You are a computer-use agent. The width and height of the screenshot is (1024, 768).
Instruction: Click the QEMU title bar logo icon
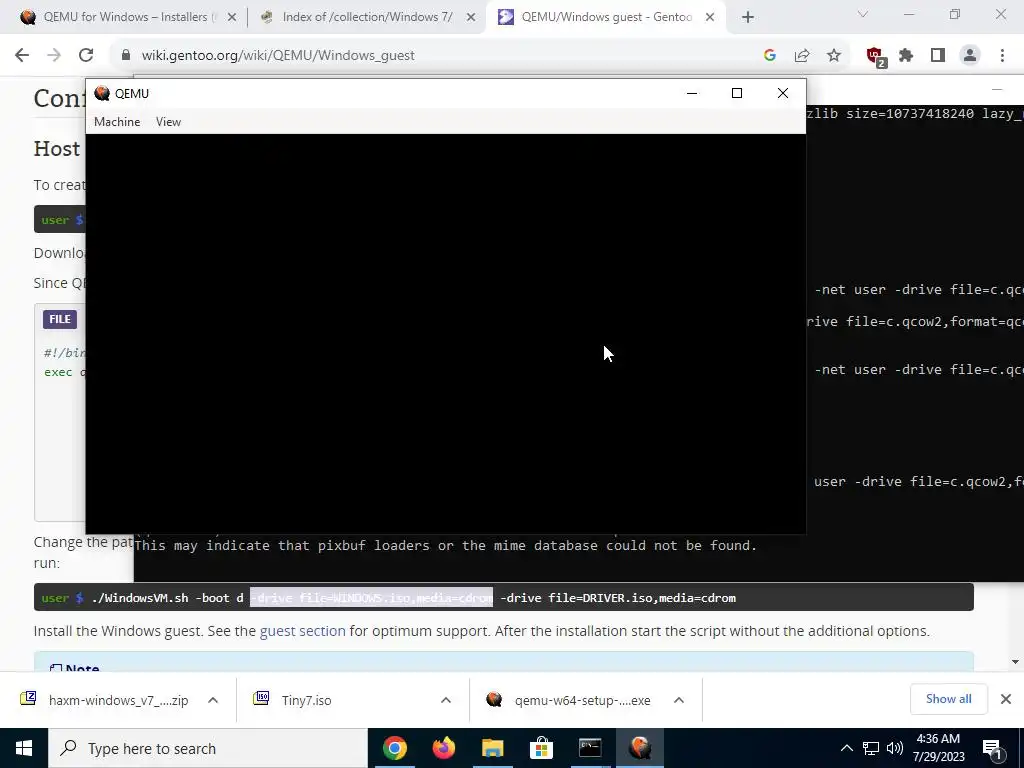[x=102, y=93]
